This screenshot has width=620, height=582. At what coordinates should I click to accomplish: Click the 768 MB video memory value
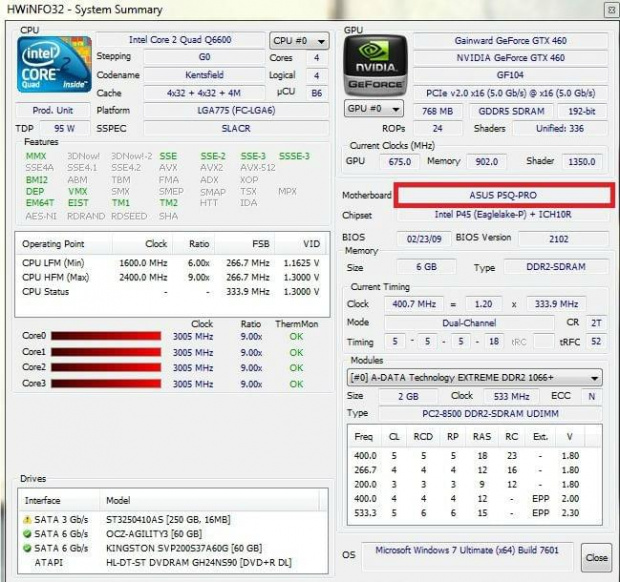(x=437, y=111)
